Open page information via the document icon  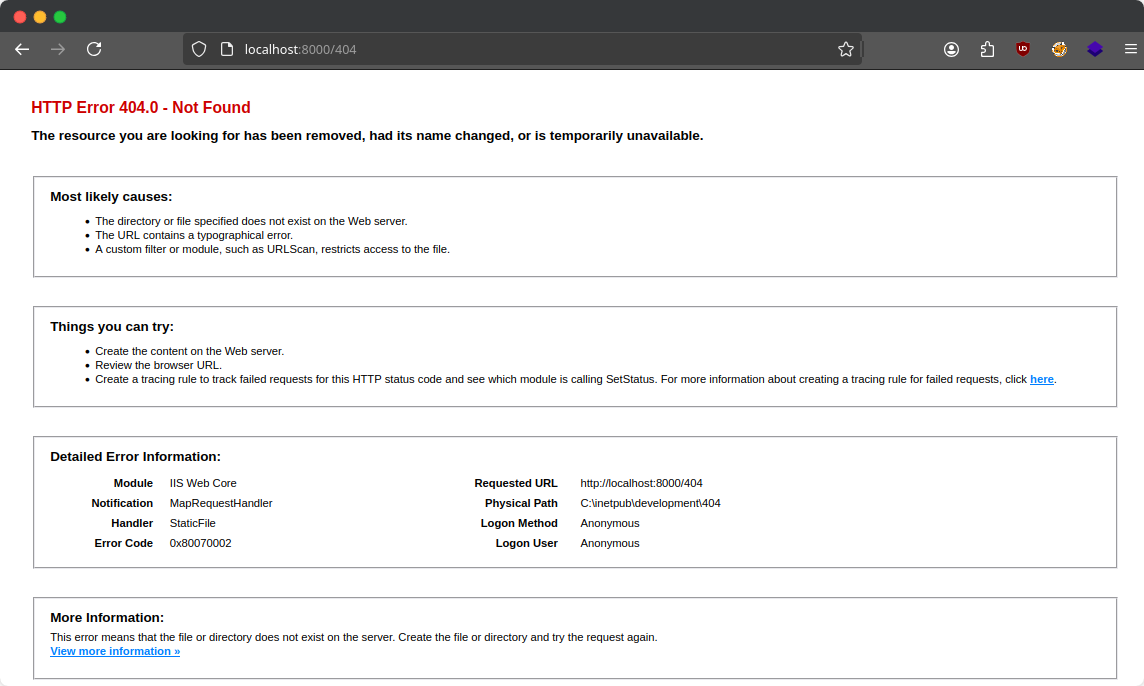tap(227, 48)
